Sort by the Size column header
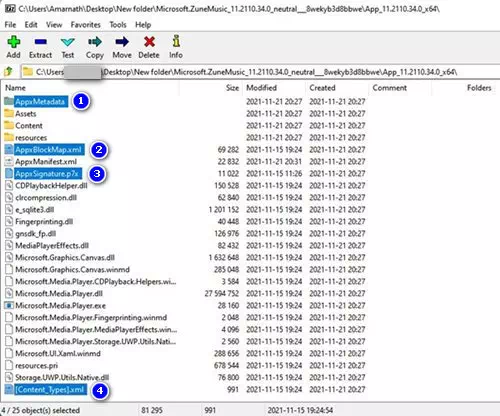 click(232, 88)
